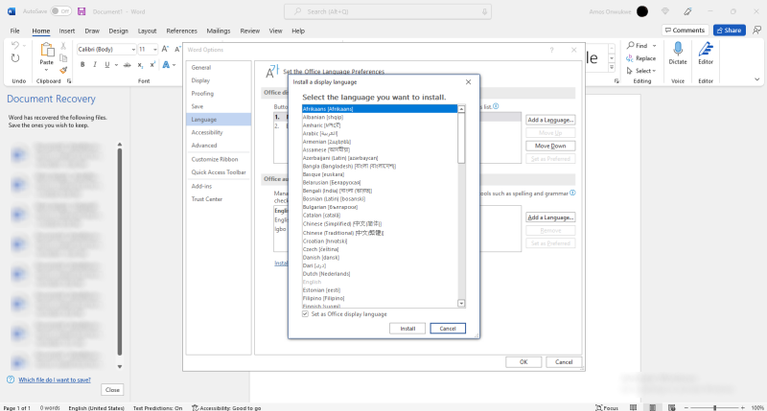Select Advanced in Word Options sidebar
Viewport: 767px width, 411px height.
(x=219, y=145)
